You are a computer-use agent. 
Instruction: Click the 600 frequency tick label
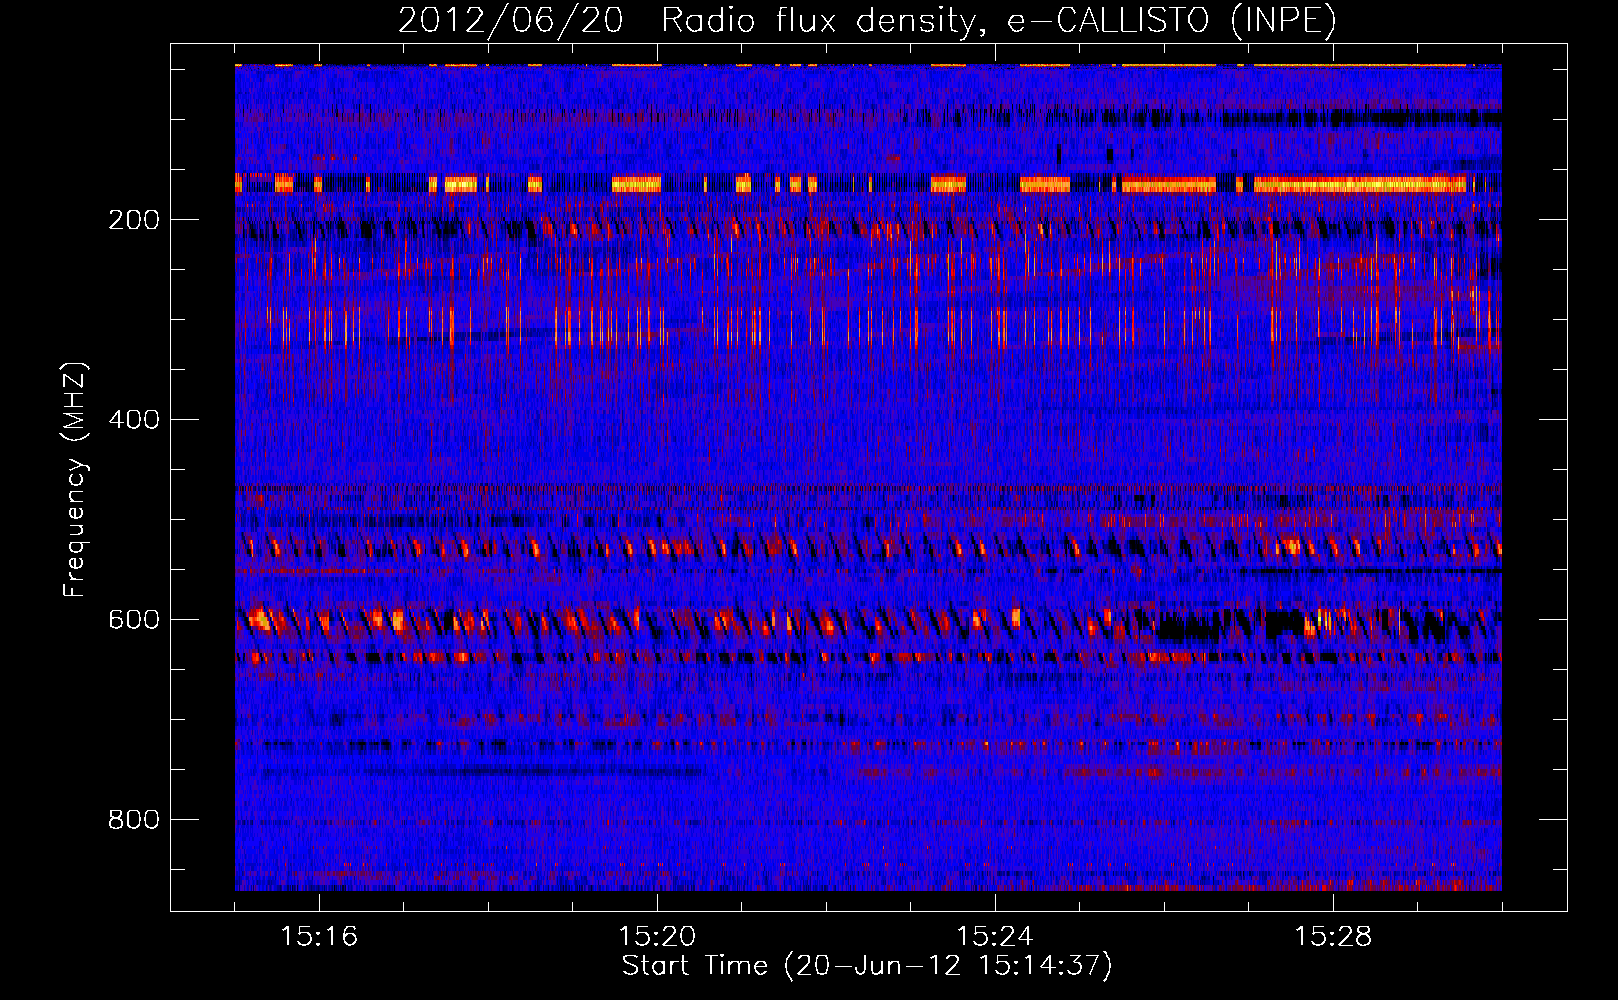point(134,619)
